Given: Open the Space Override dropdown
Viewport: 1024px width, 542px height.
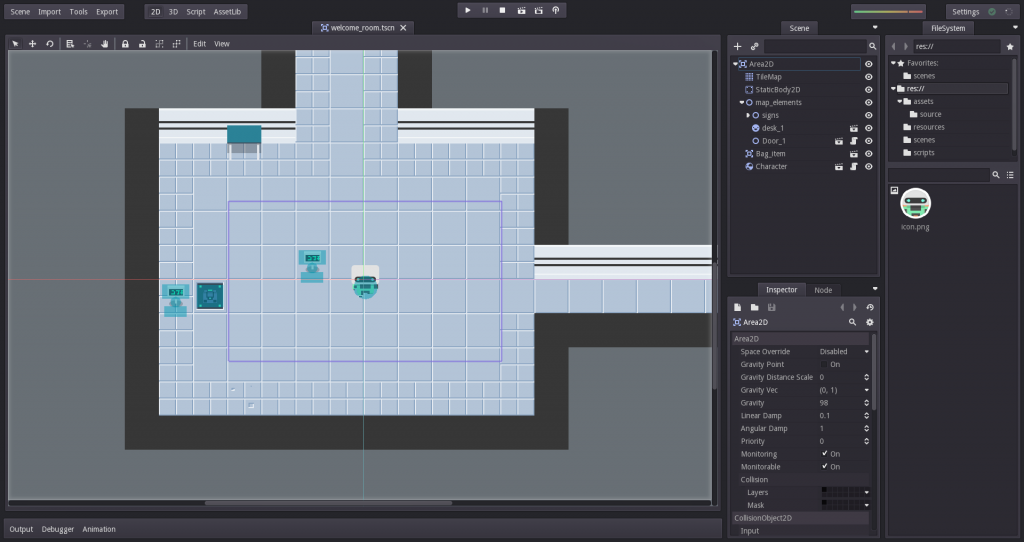Looking at the screenshot, I should [845, 352].
